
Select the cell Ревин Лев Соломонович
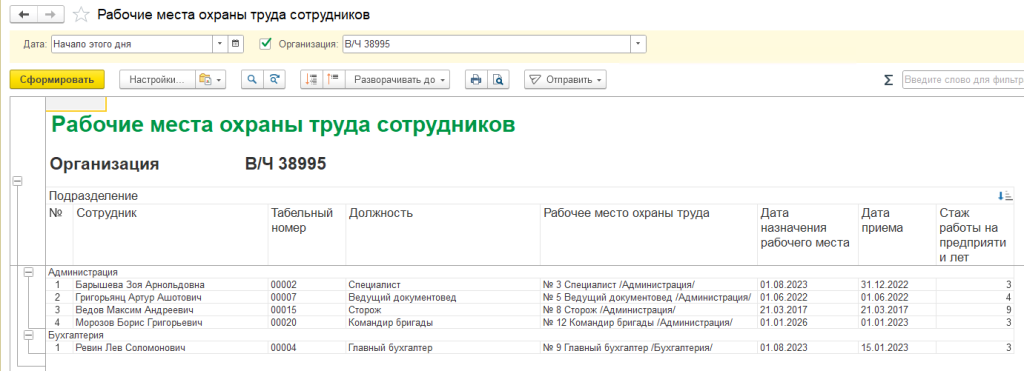(x=171, y=348)
